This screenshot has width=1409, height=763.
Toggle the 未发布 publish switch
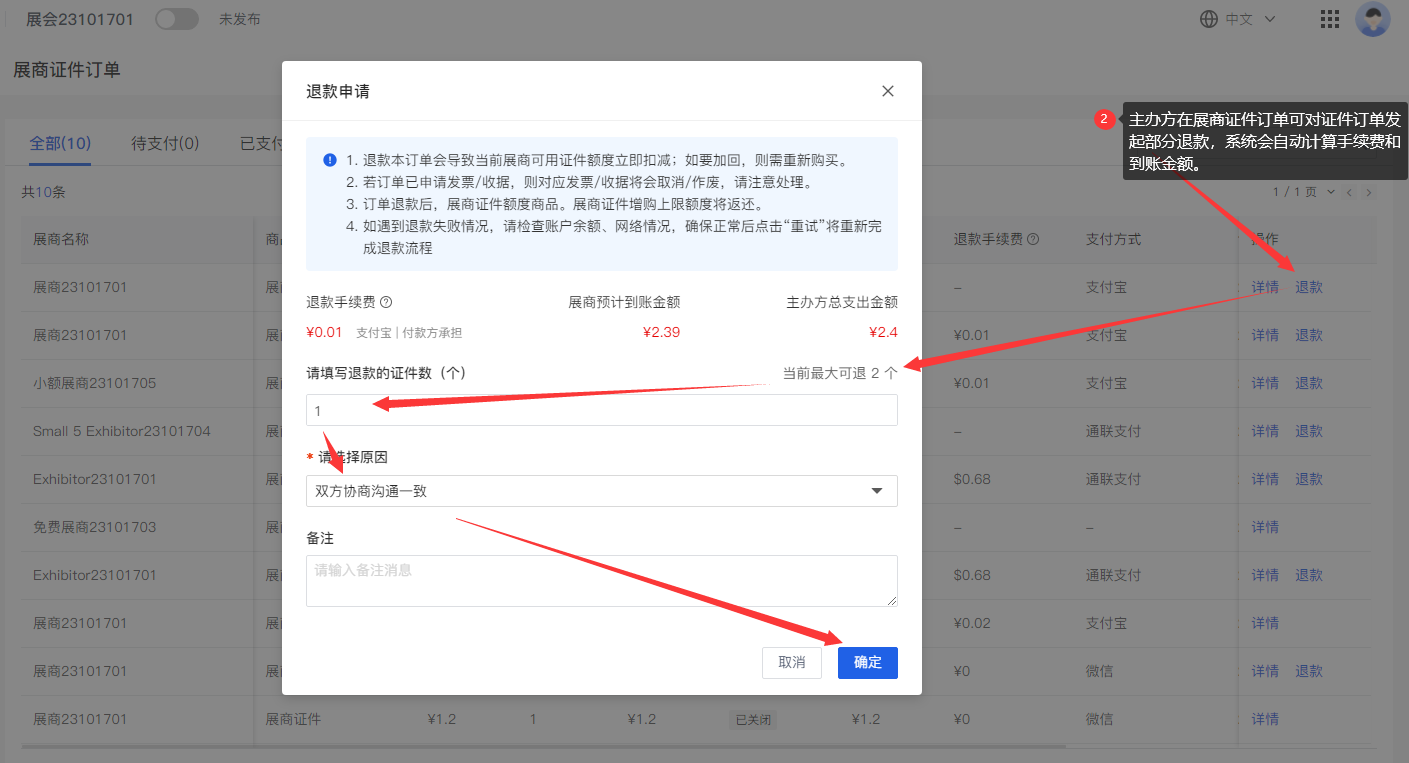(176, 18)
